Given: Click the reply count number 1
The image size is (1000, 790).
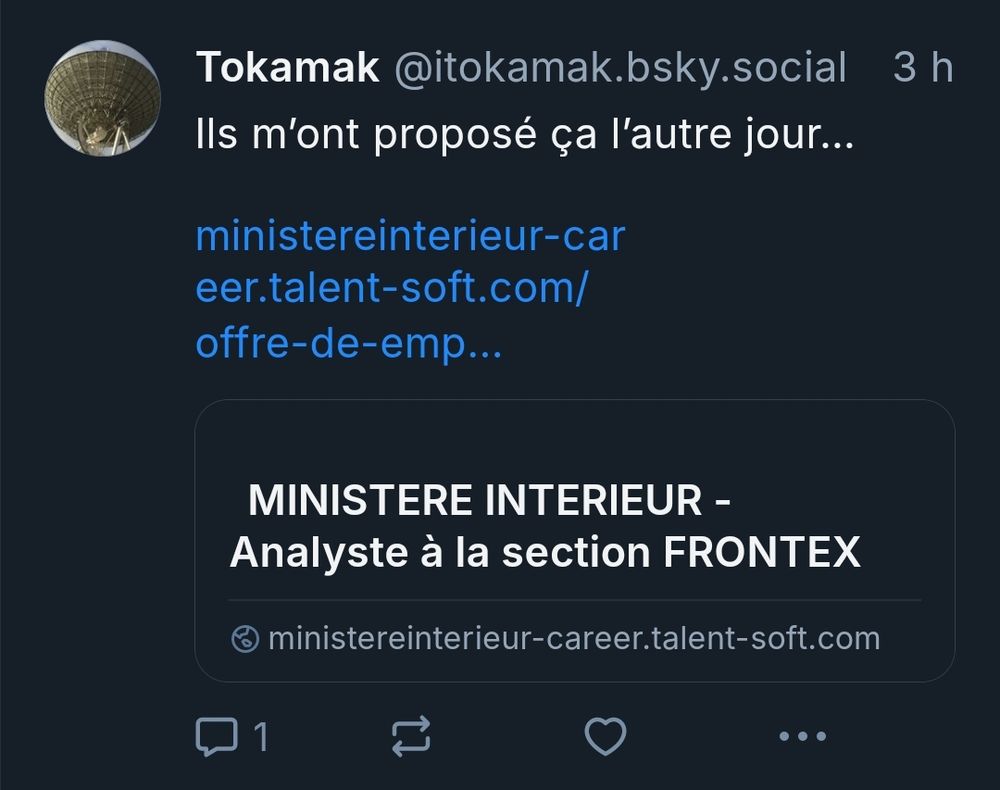Looking at the screenshot, I should 261,738.
